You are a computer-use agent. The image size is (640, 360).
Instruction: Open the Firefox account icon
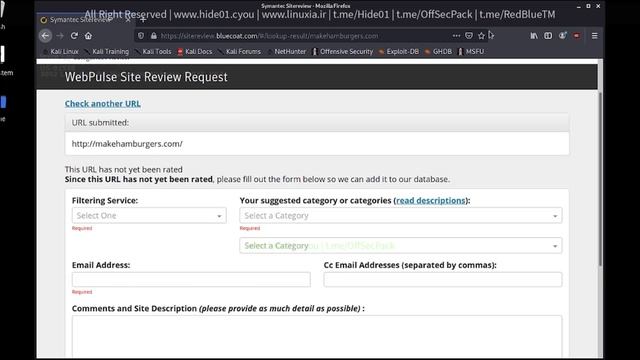click(x=562, y=36)
